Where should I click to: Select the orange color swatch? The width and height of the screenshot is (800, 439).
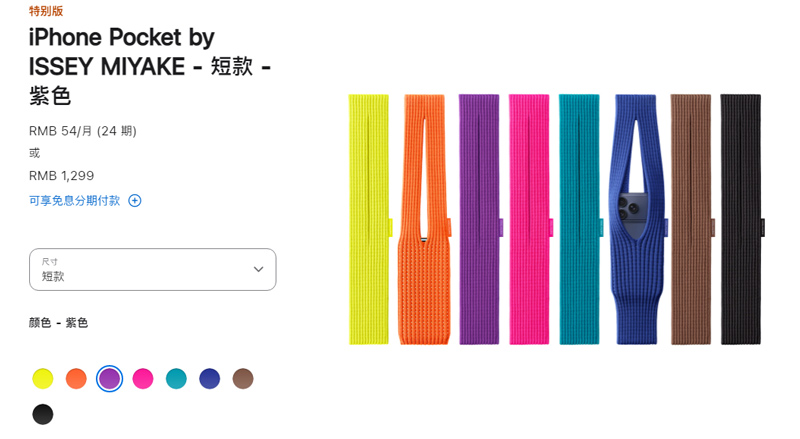(76, 379)
